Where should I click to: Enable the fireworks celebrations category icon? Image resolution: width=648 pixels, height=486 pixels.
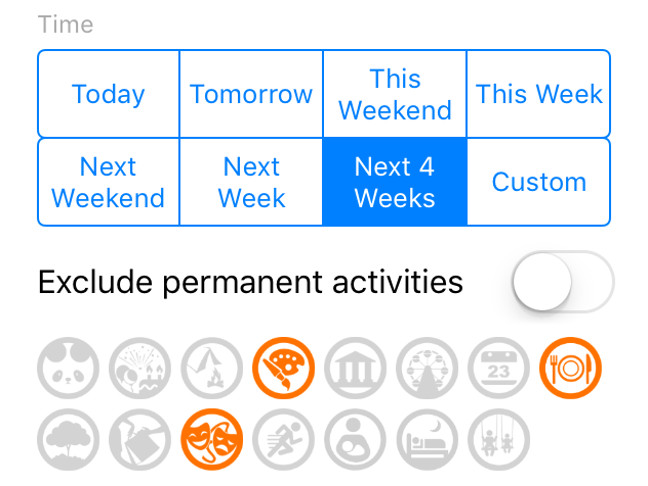click(x=140, y=368)
